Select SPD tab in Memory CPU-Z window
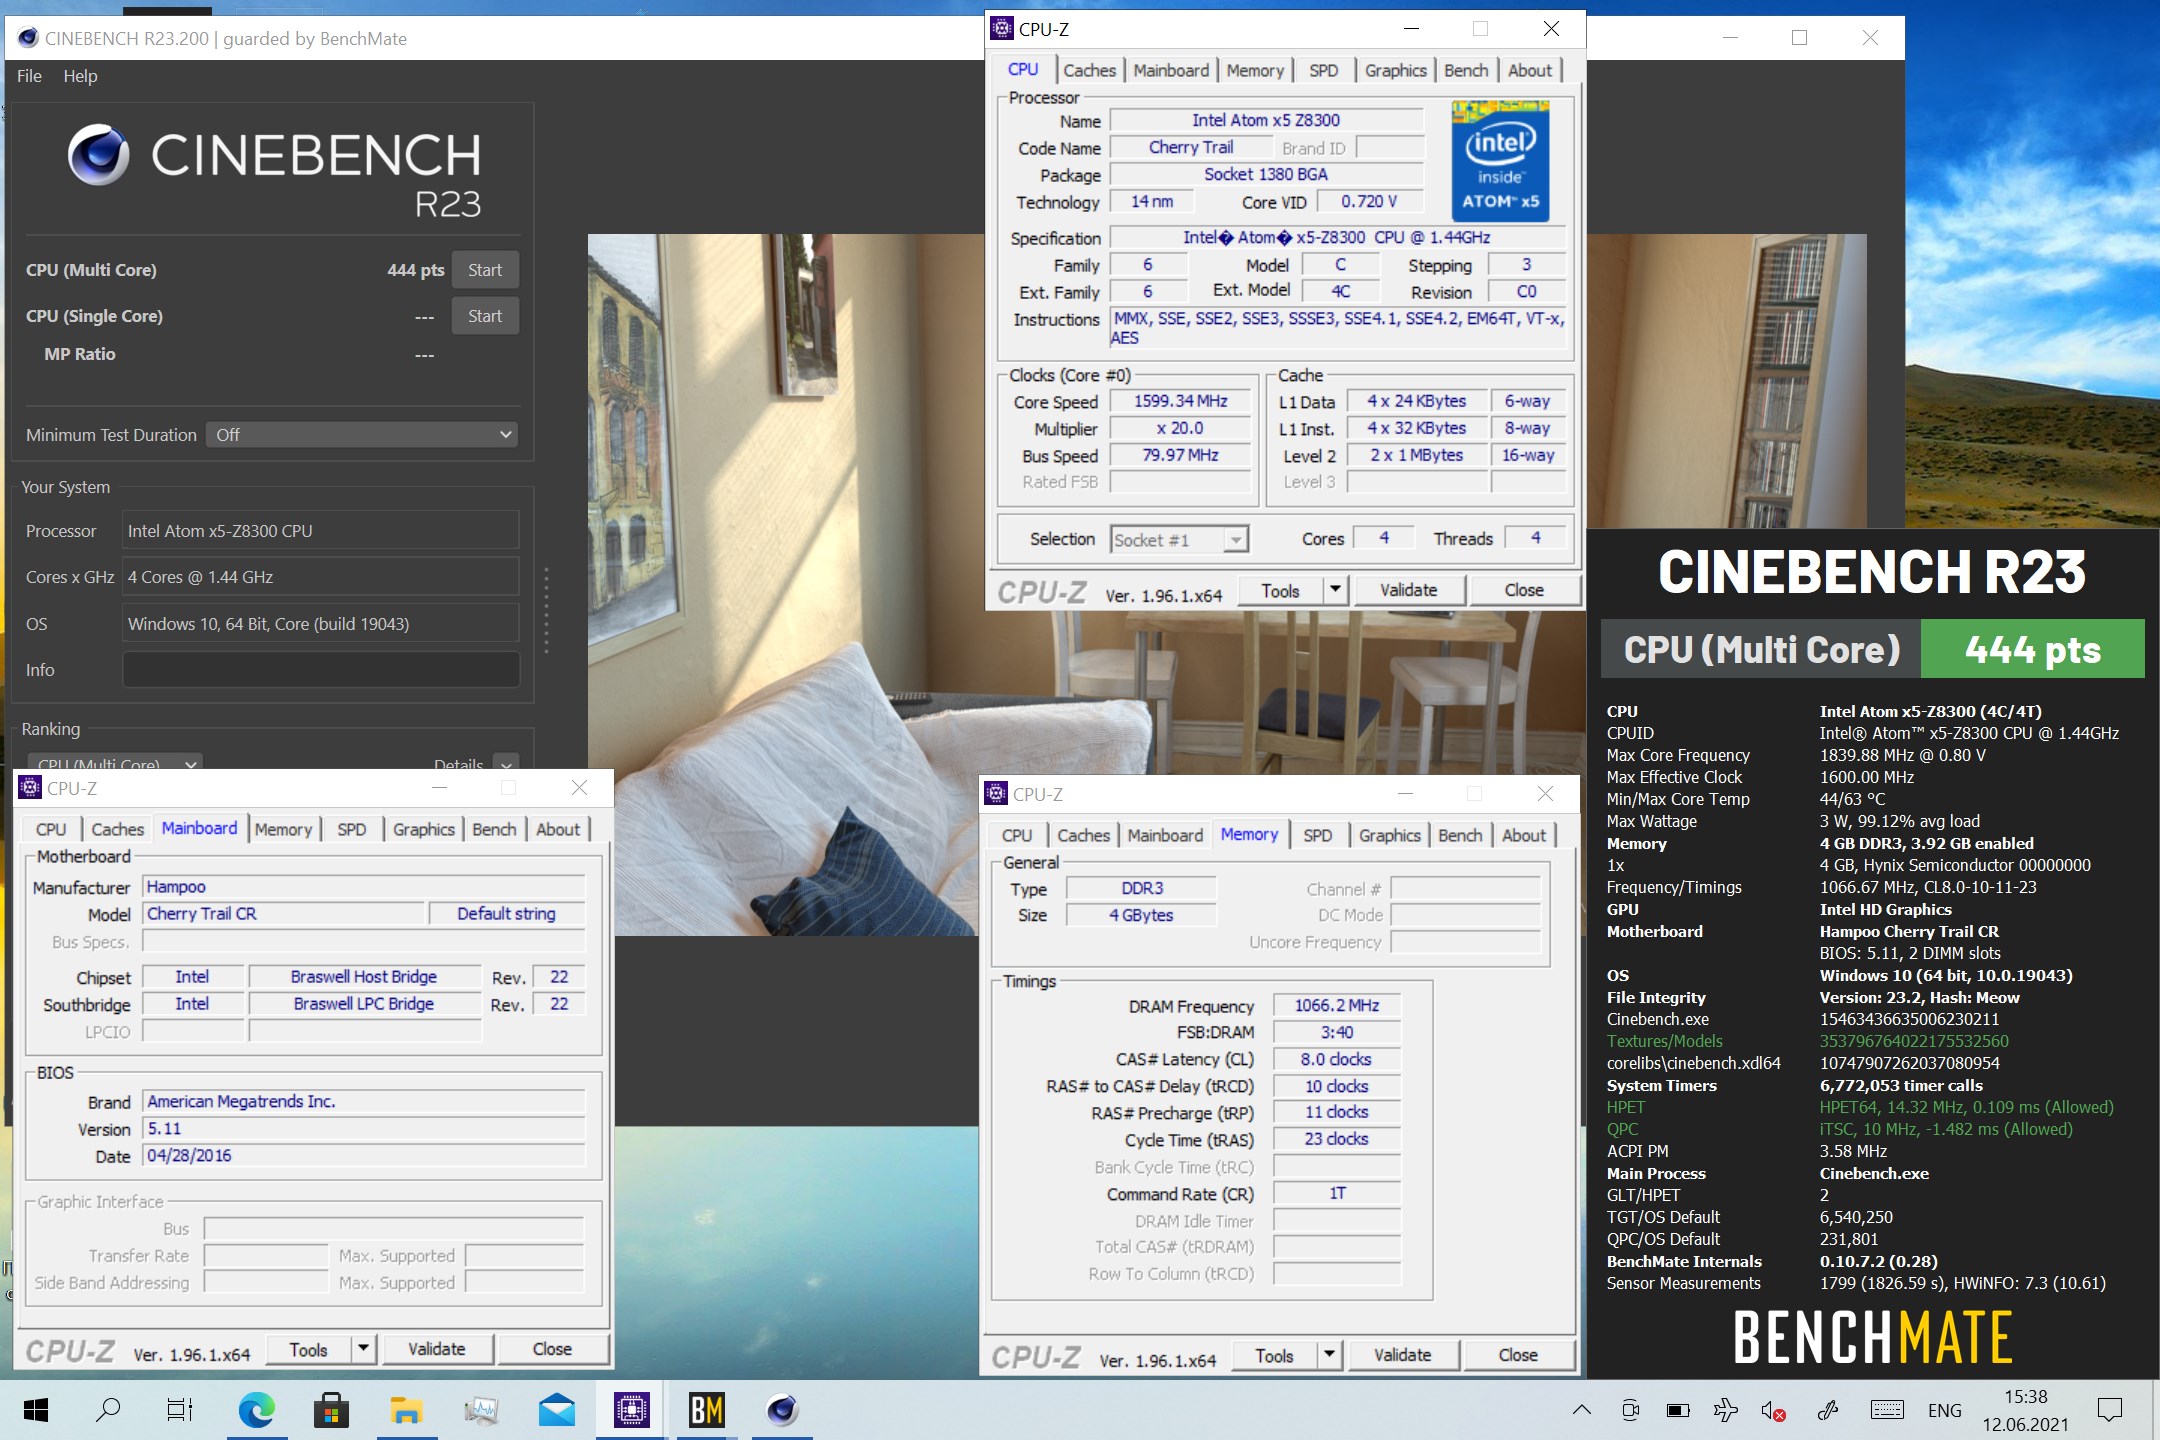The image size is (2160, 1440). pos(1318,835)
